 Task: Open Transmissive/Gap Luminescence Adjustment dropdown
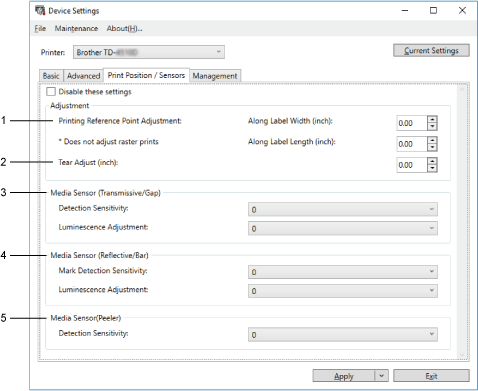(x=343, y=229)
